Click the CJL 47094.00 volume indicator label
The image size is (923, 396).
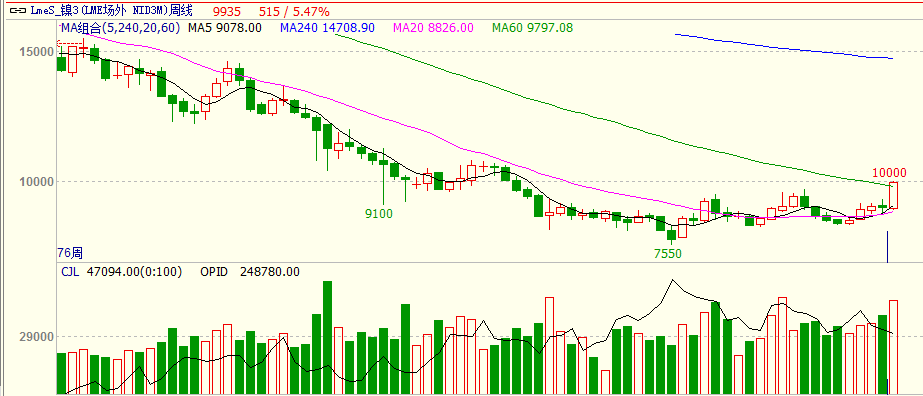[x=122, y=272]
